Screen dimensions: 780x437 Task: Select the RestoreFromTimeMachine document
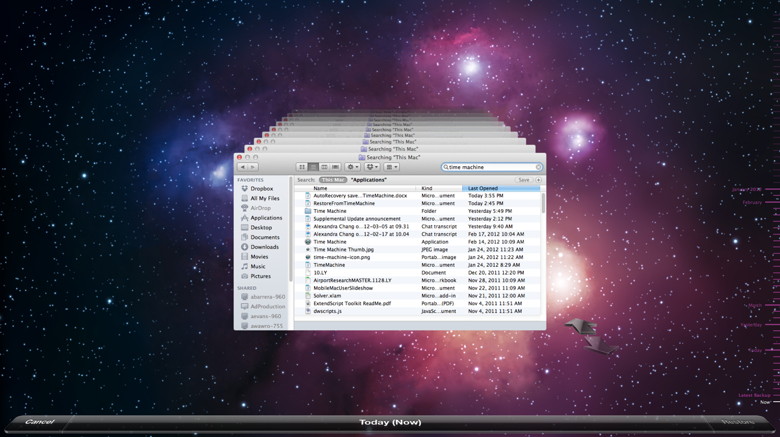pyautogui.click(x=417, y=204)
